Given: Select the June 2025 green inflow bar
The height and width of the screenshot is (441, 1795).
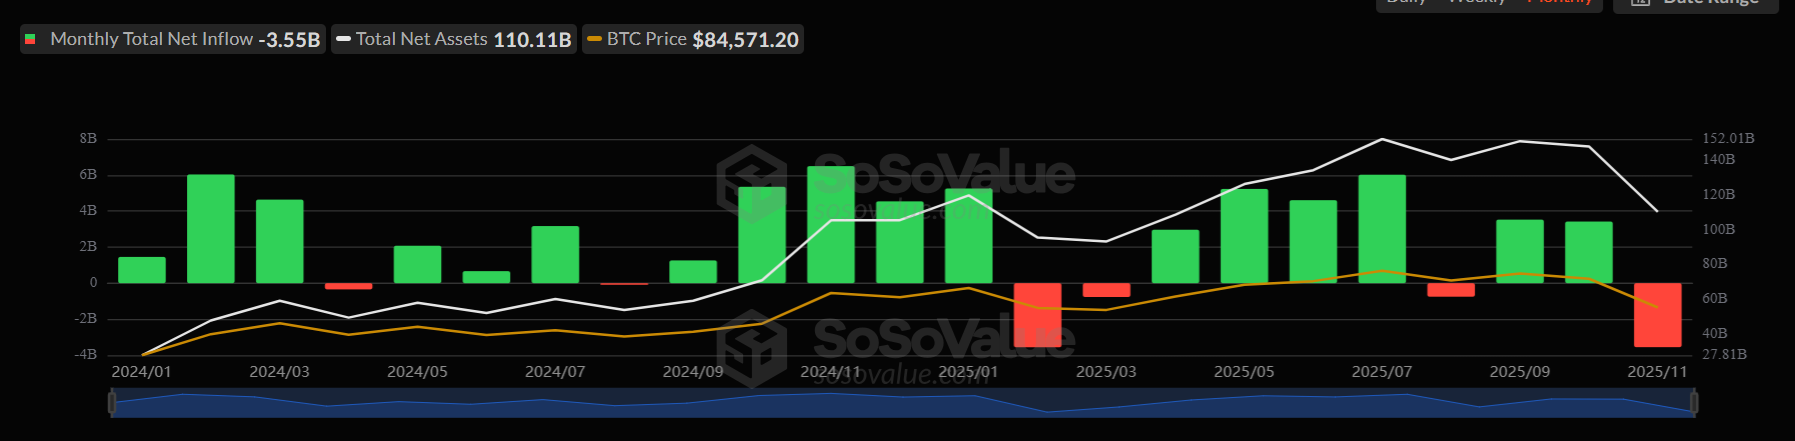Looking at the screenshot, I should click(x=1314, y=242).
